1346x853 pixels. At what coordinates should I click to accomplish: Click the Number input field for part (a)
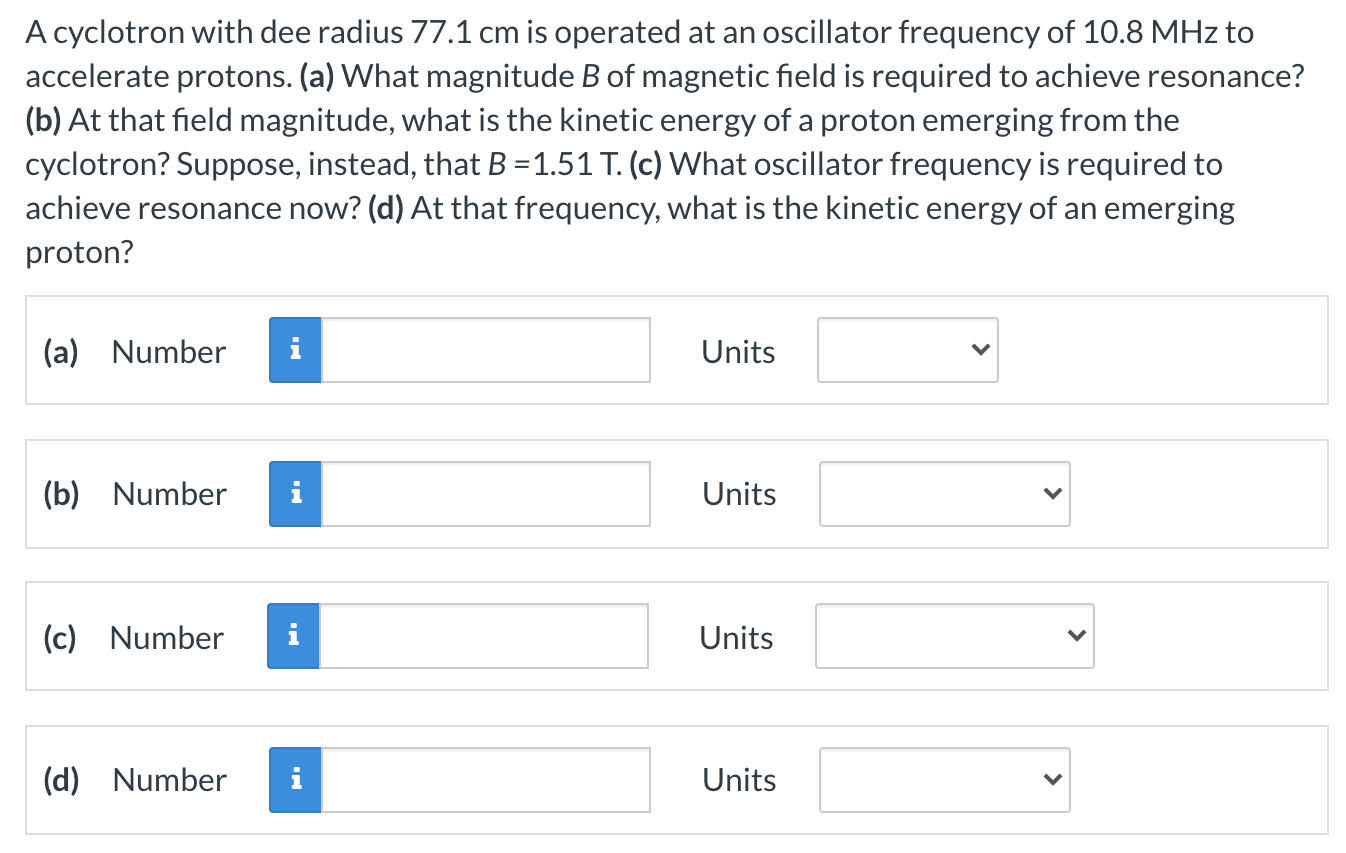click(485, 350)
